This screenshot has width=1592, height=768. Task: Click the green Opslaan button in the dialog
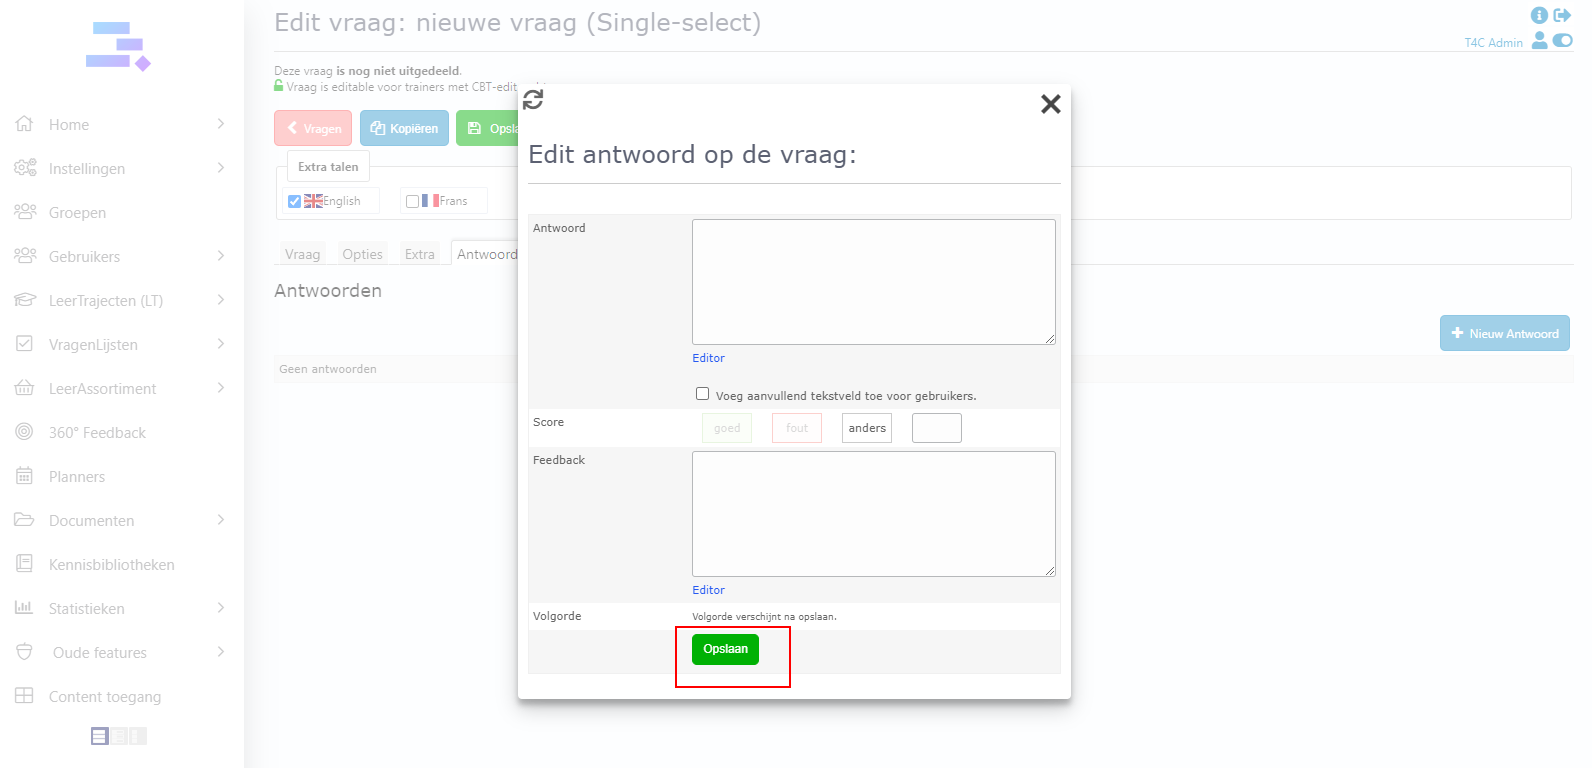(x=725, y=649)
